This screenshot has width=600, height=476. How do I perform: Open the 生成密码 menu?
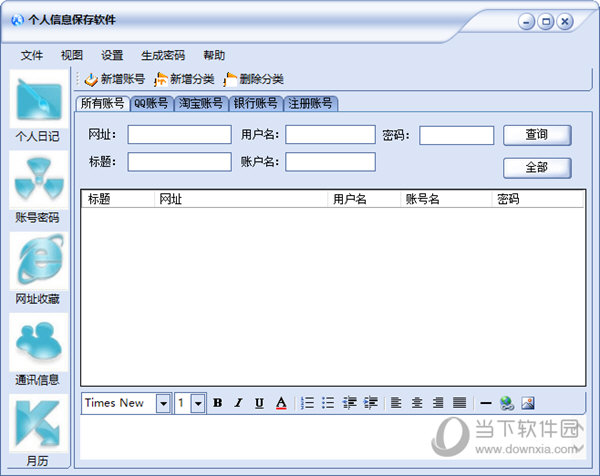163,55
